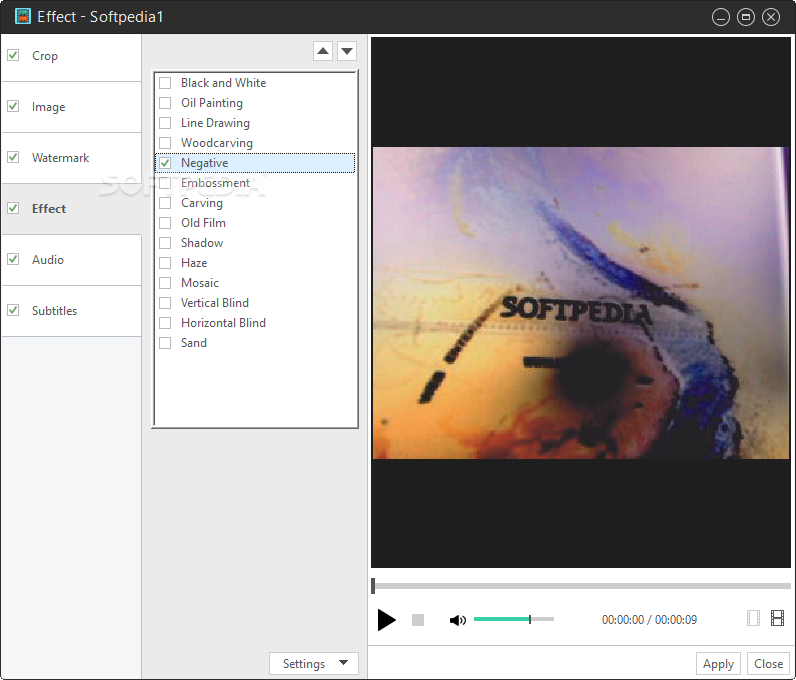Uncheck the Negative effect checkbox
The height and width of the screenshot is (680, 796).
point(165,163)
